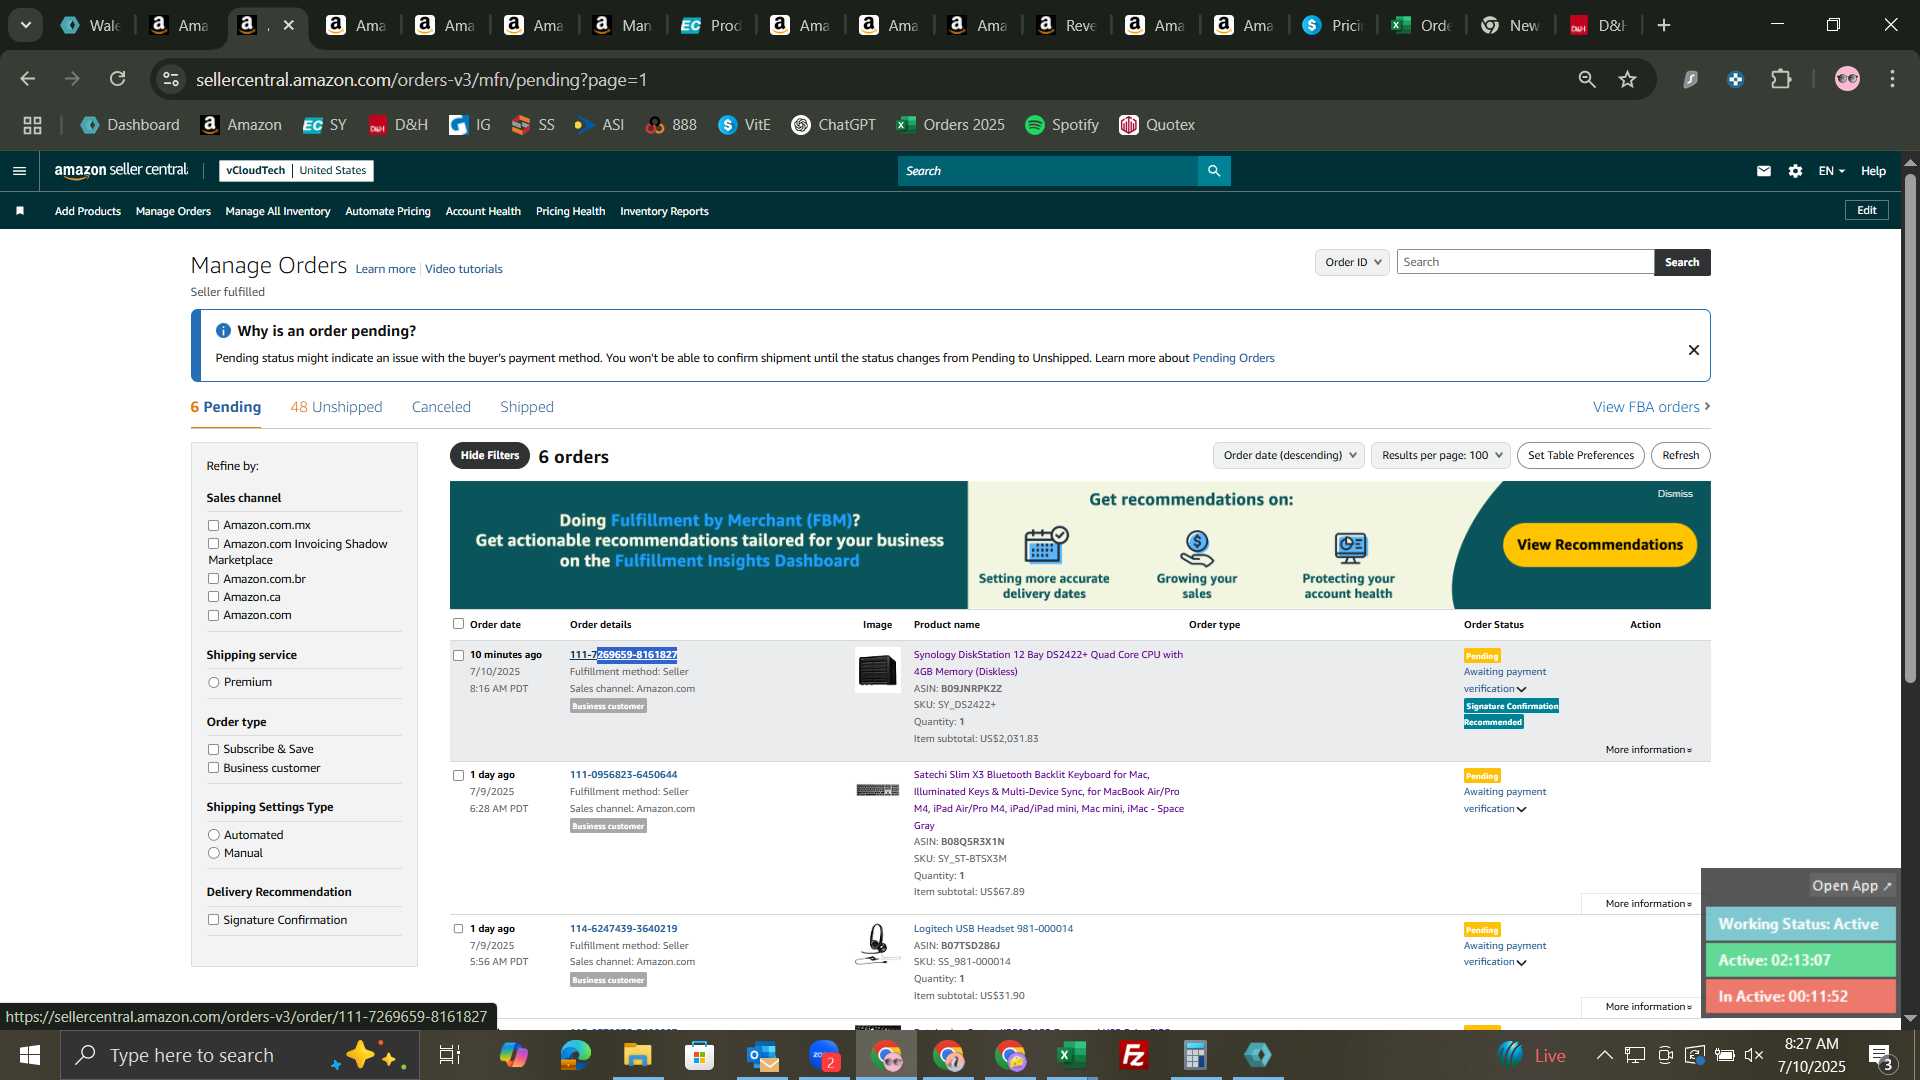Open the settings gear icon
Viewport: 1920px width, 1080px height.
(x=1796, y=171)
